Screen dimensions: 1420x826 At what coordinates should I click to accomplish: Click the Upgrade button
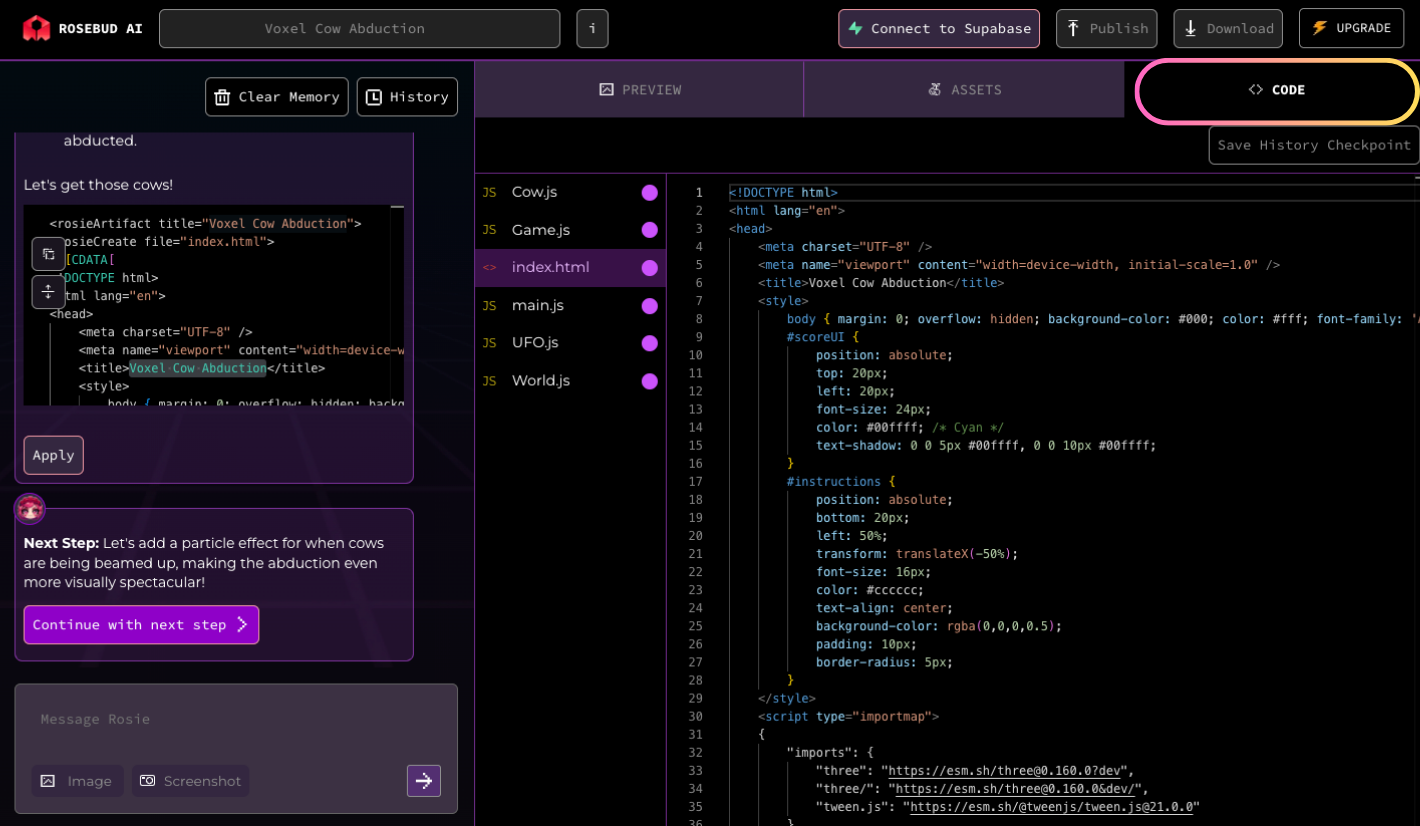[1351, 28]
